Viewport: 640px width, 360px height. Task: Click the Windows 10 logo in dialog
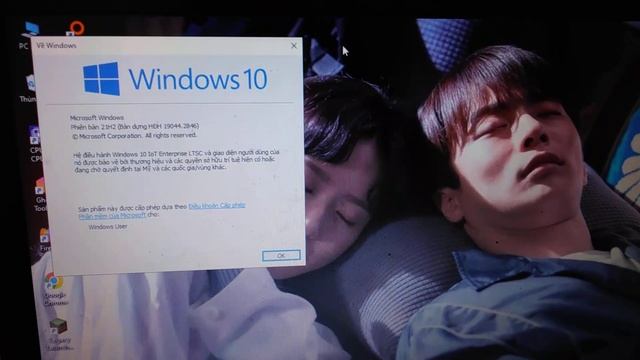pyautogui.click(x=176, y=79)
